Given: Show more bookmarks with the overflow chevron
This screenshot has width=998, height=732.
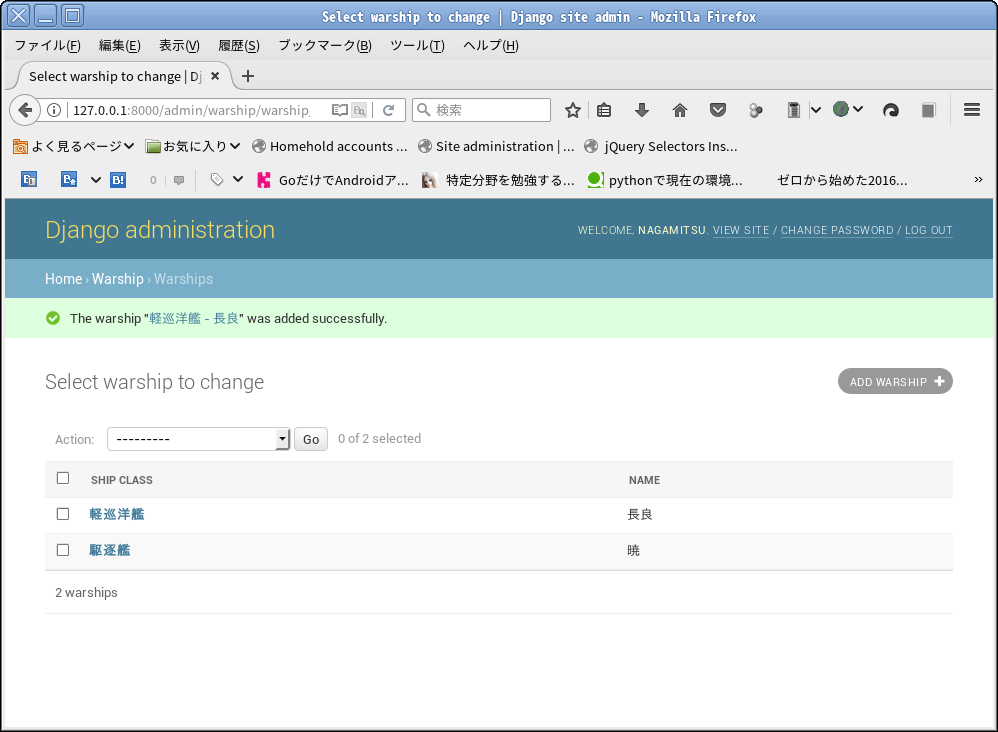Looking at the screenshot, I should (978, 180).
